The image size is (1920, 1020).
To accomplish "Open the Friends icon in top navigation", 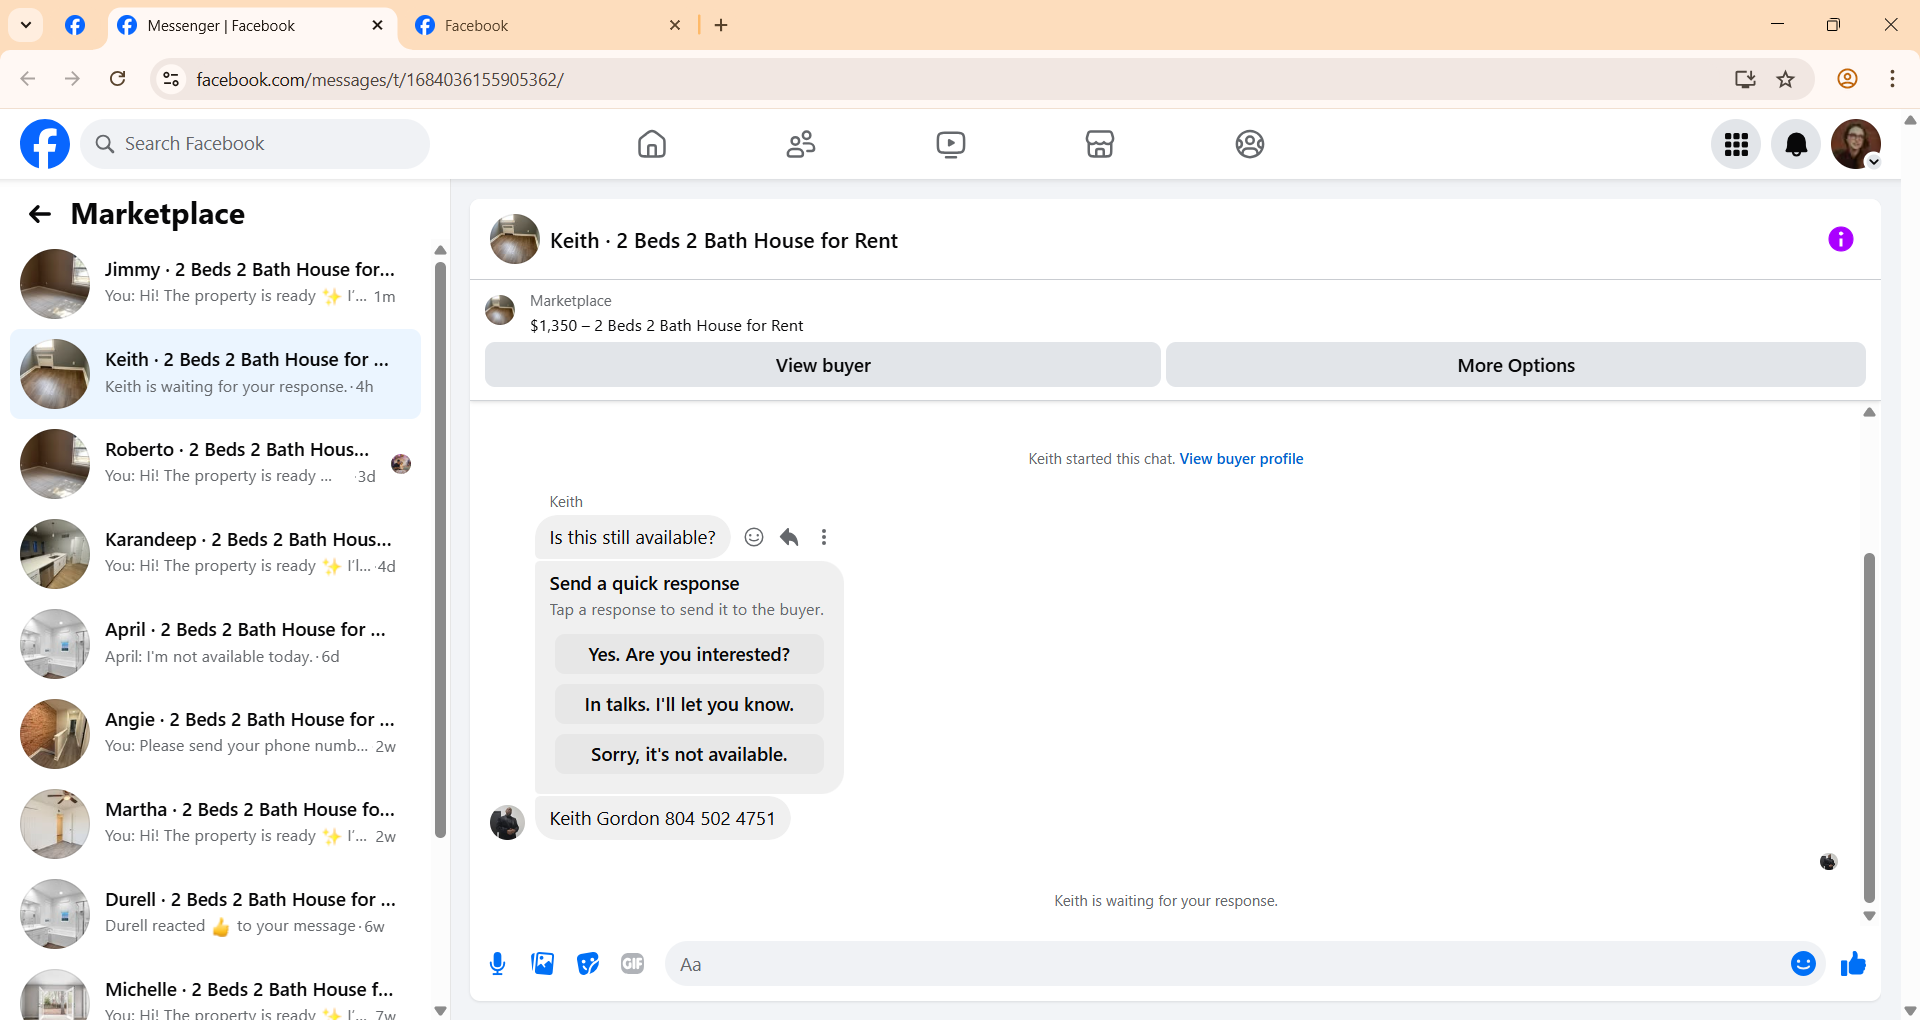I will coord(801,144).
